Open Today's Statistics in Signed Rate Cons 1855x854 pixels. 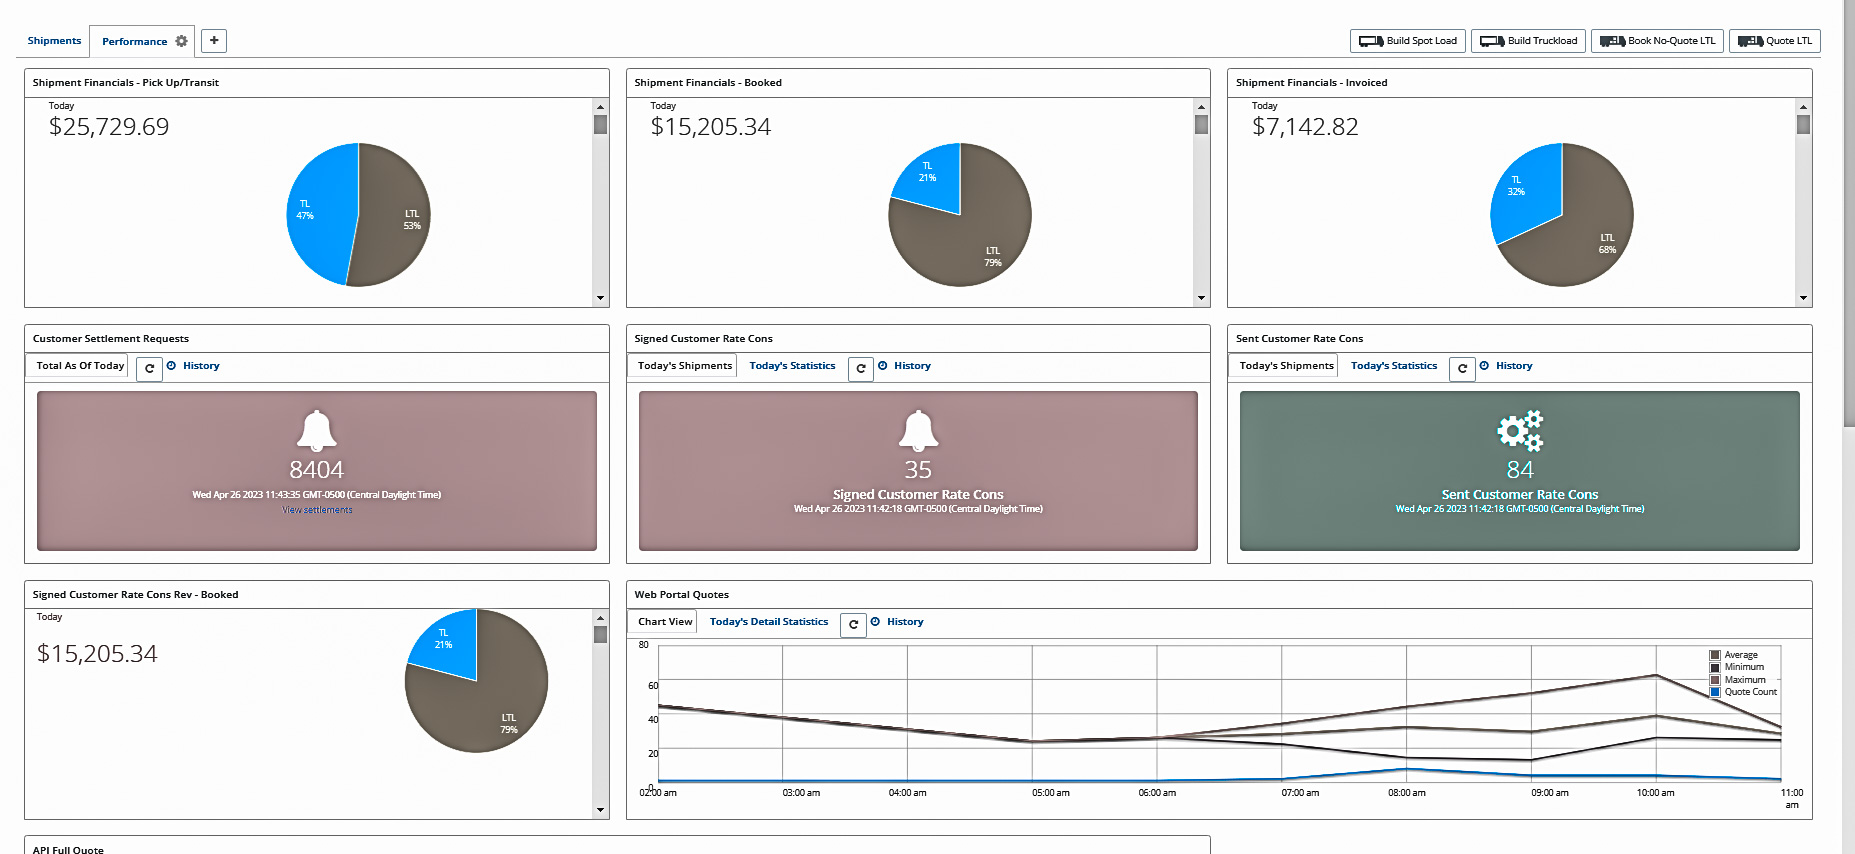(792, 366)
